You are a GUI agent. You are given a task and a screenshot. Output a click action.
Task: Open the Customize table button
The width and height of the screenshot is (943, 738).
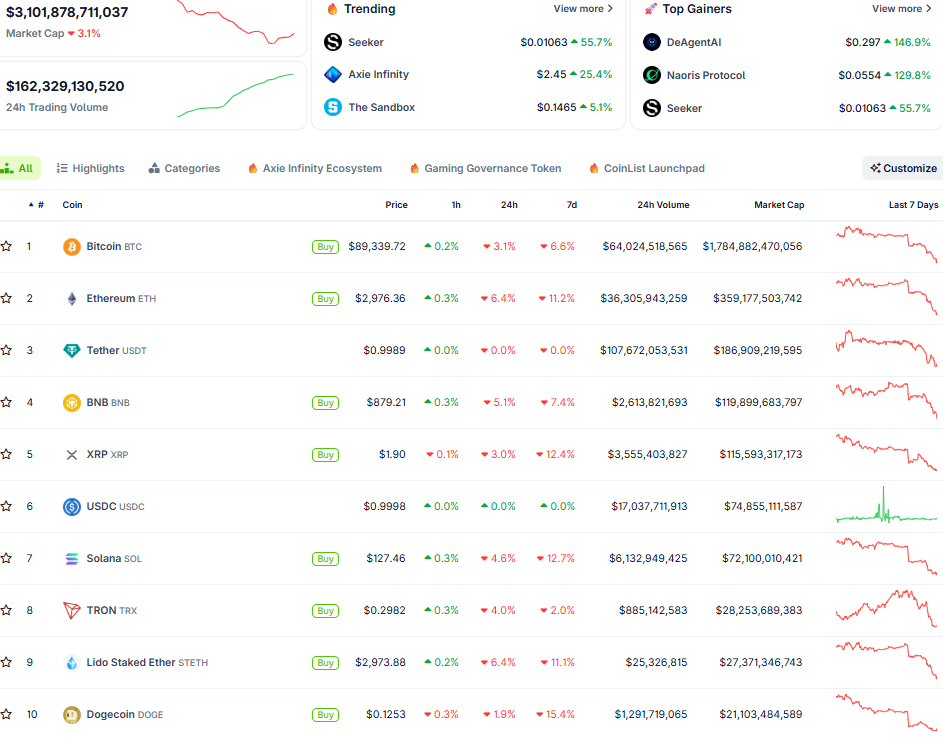coord(903,168)
